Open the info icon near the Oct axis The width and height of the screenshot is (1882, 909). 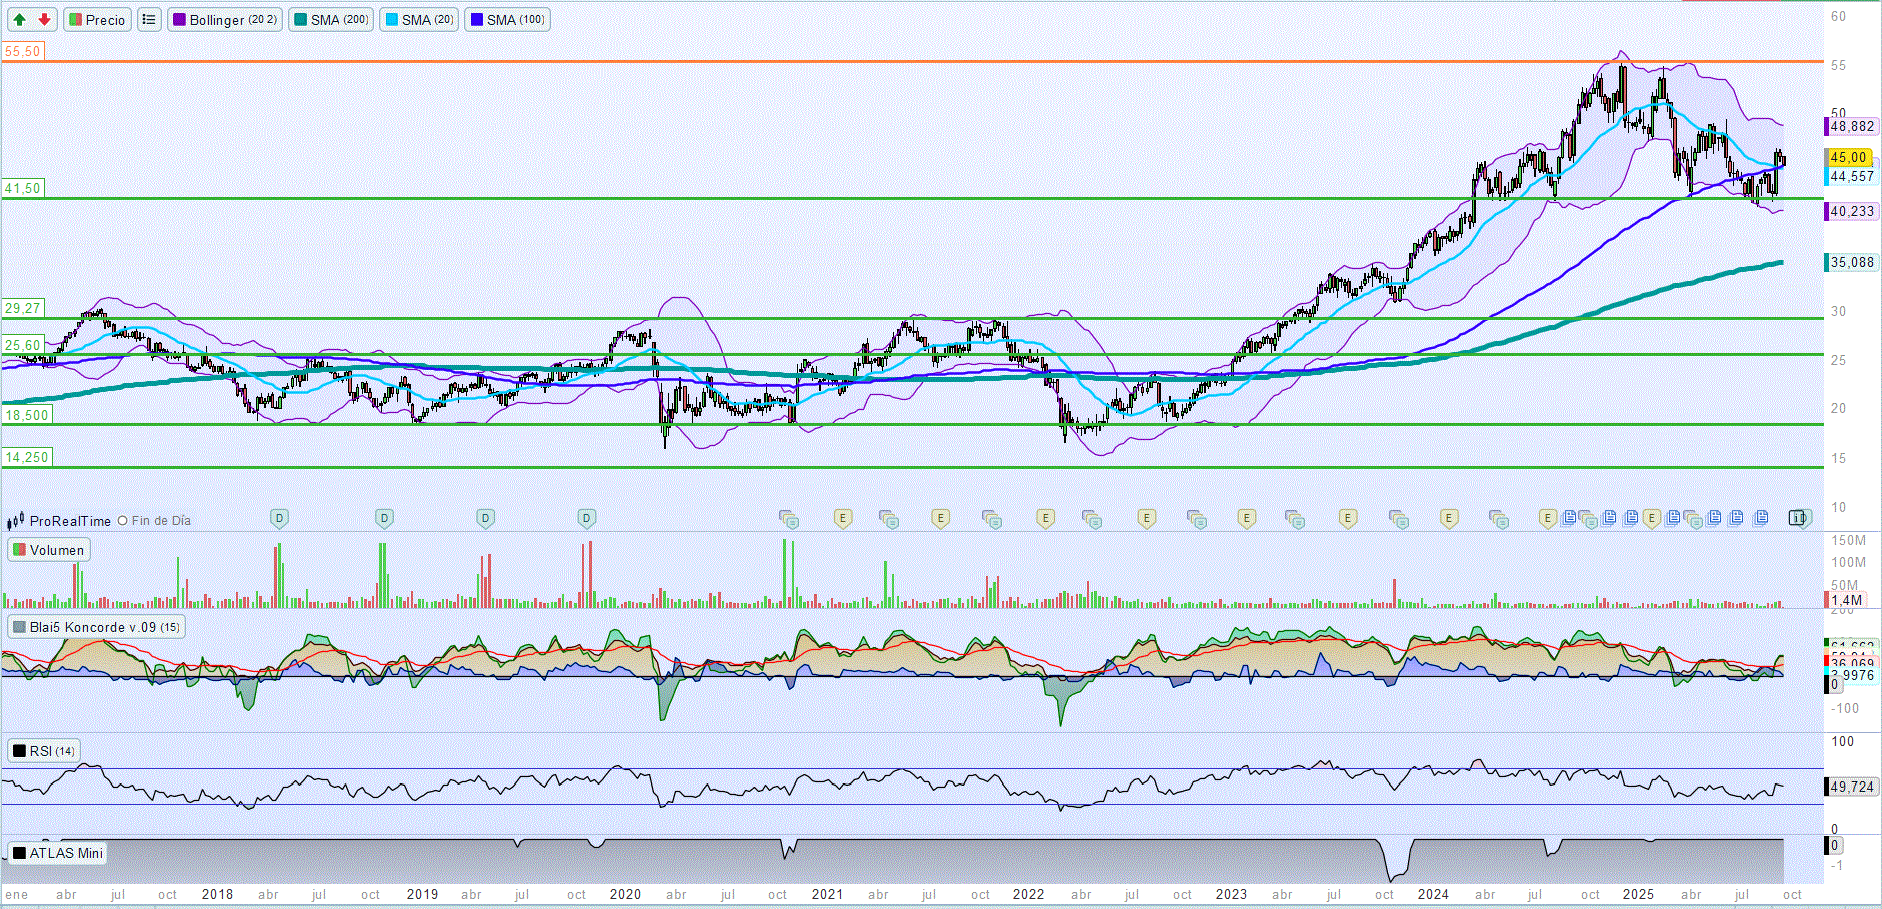(1799, 518)
